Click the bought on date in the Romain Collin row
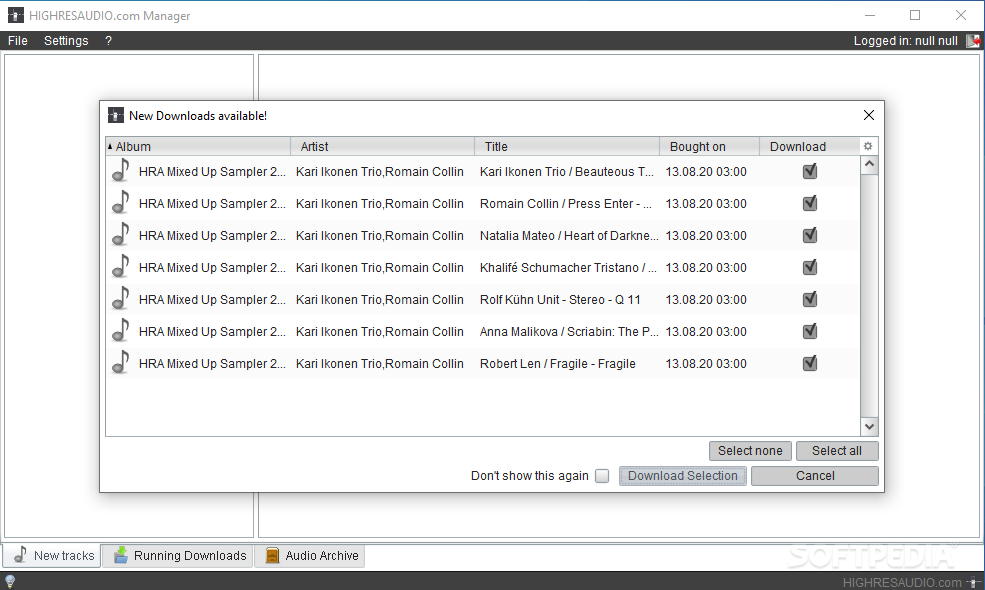Image resolution: width=985 pixels, height=590 pixels. click(x=706, y=204)
